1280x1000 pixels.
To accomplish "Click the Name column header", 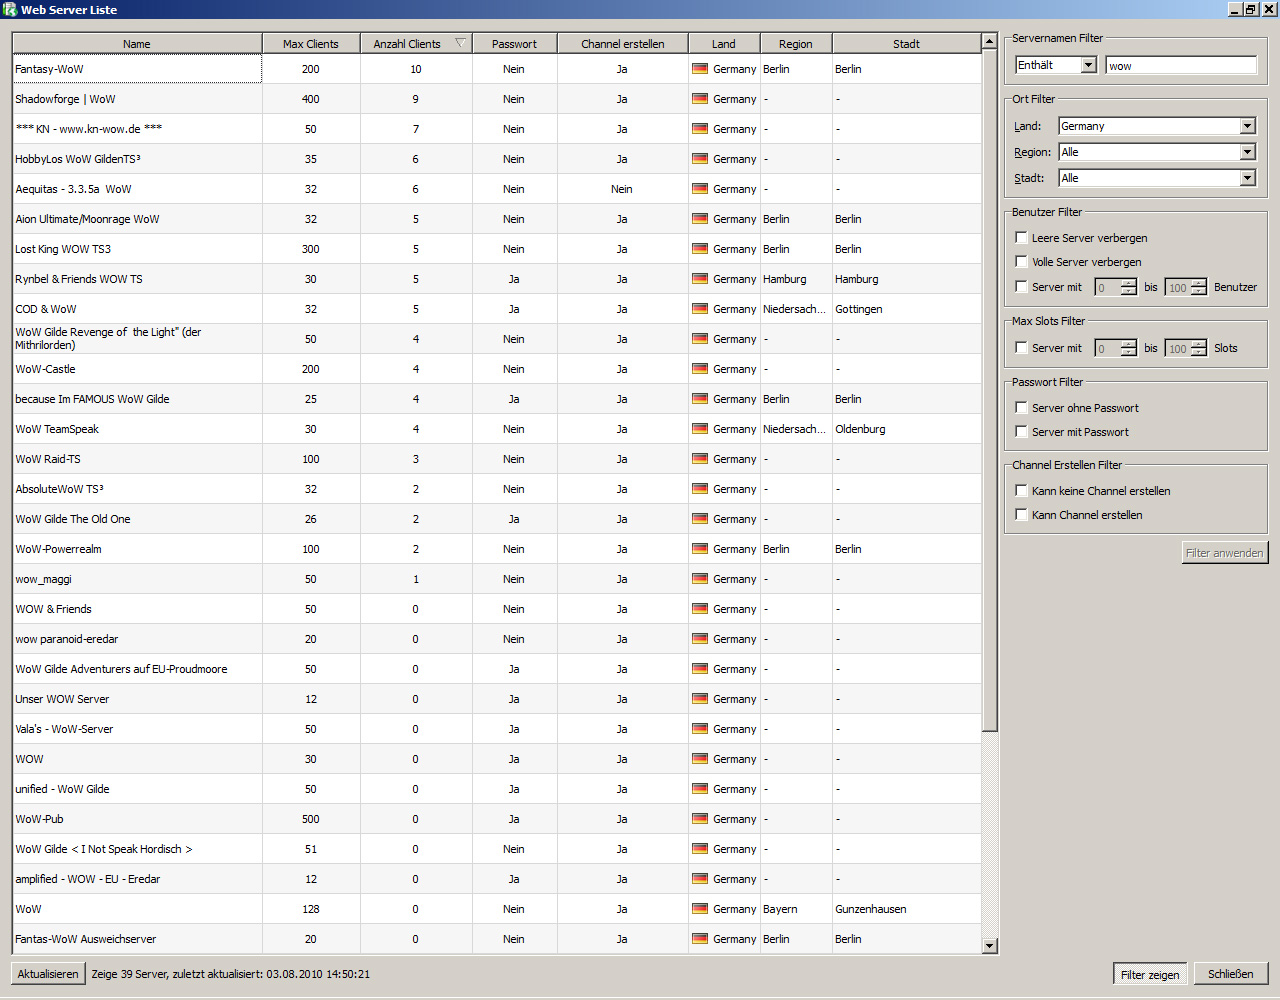I will tap(137, 44).
